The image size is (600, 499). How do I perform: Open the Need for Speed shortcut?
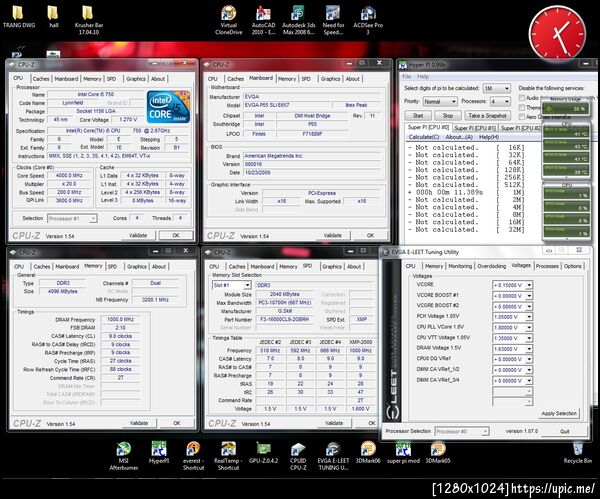pos(333,20)
